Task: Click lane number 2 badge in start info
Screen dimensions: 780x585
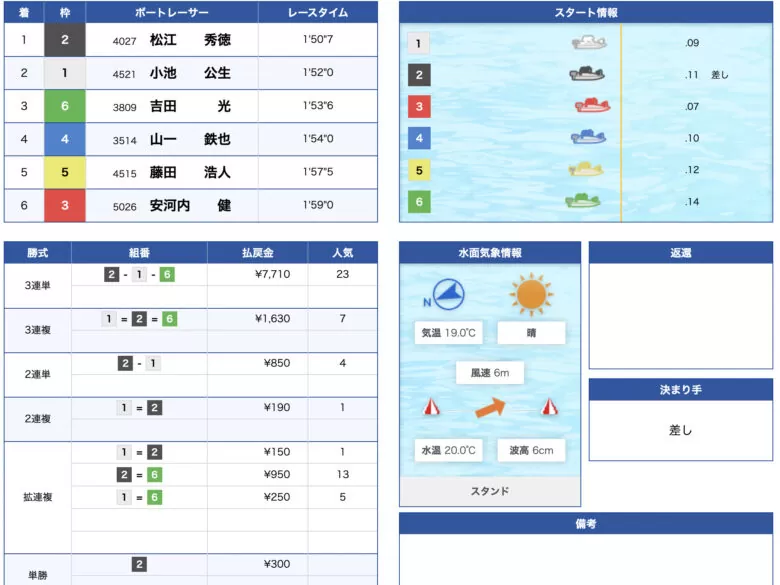Action: pyautogui.click(x=419, y=75)
